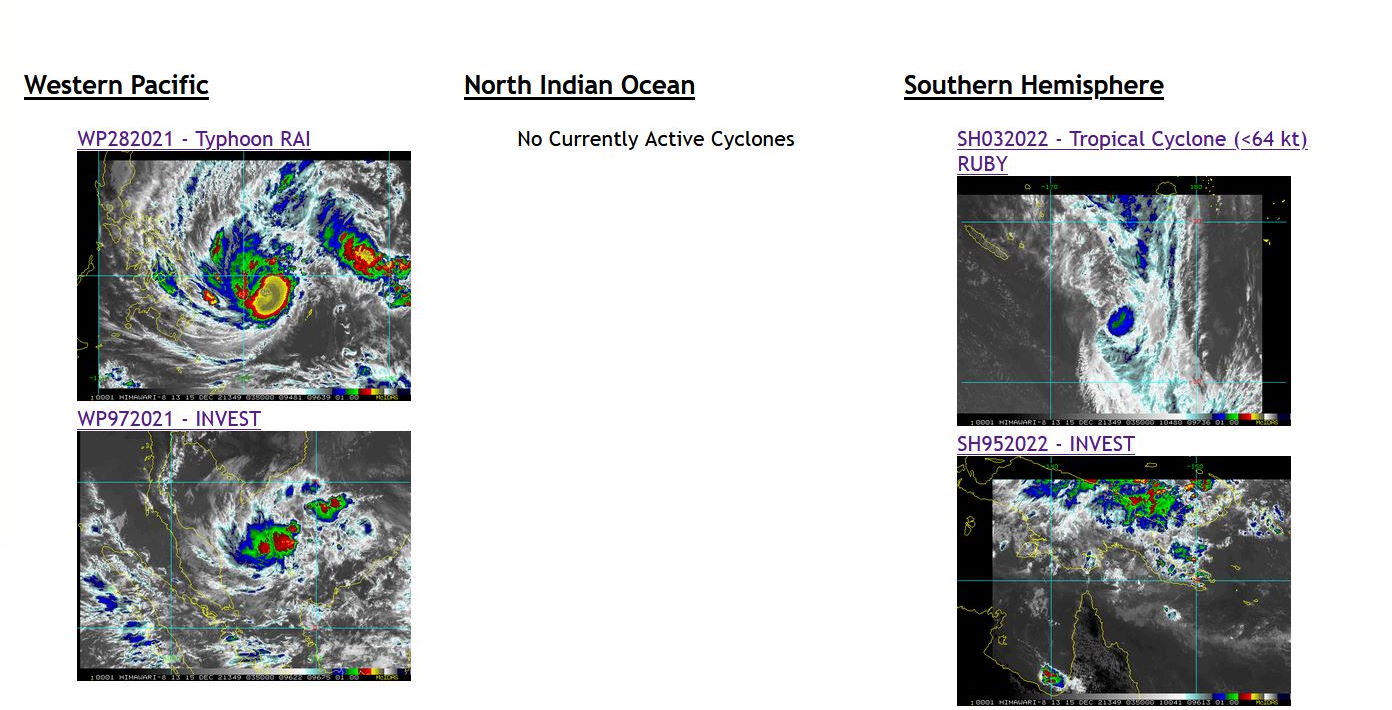Click the Southern Hemisphere heading
Image resolution: width=1392 pixels, height=710 pixels.
coord(1033,86)
